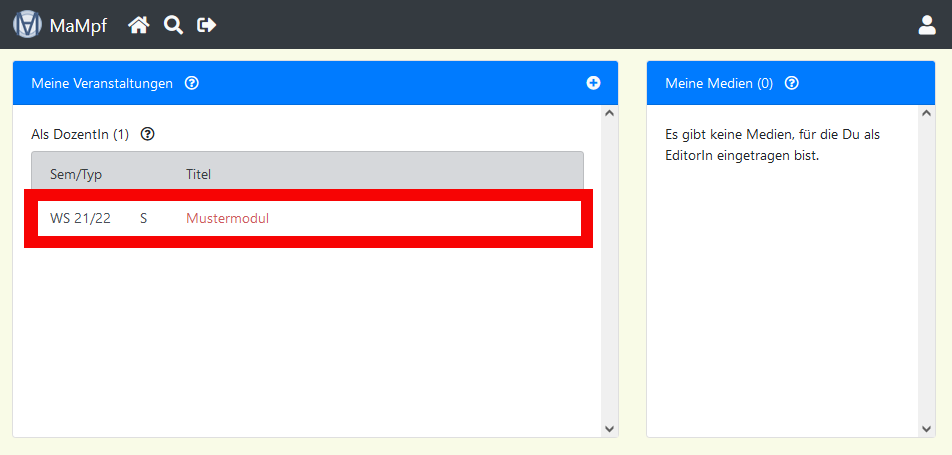Add an event with the plus icon
This screenshot has height=455, width=952.
tap(593, 83)
